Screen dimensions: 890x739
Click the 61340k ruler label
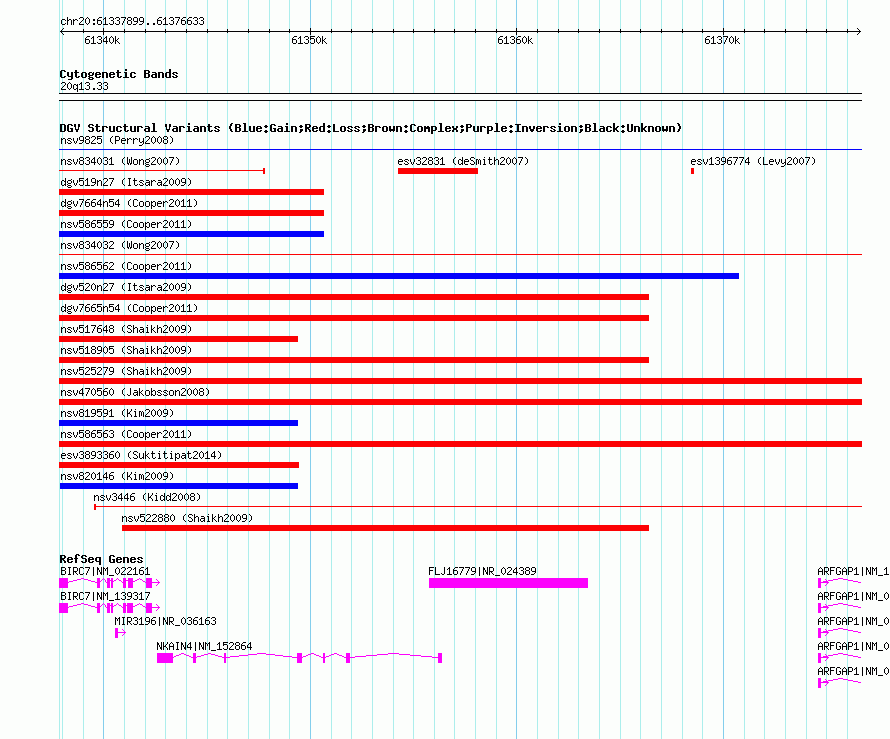102,40
